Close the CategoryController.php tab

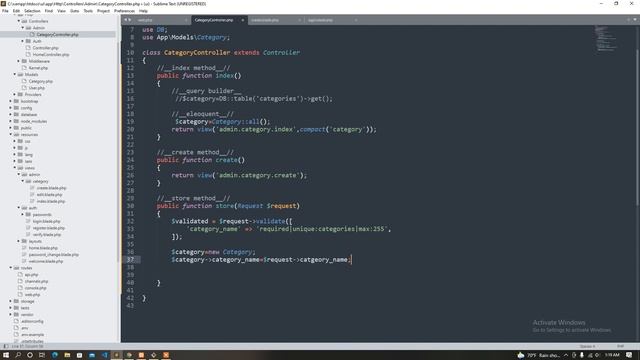(242, 20)
